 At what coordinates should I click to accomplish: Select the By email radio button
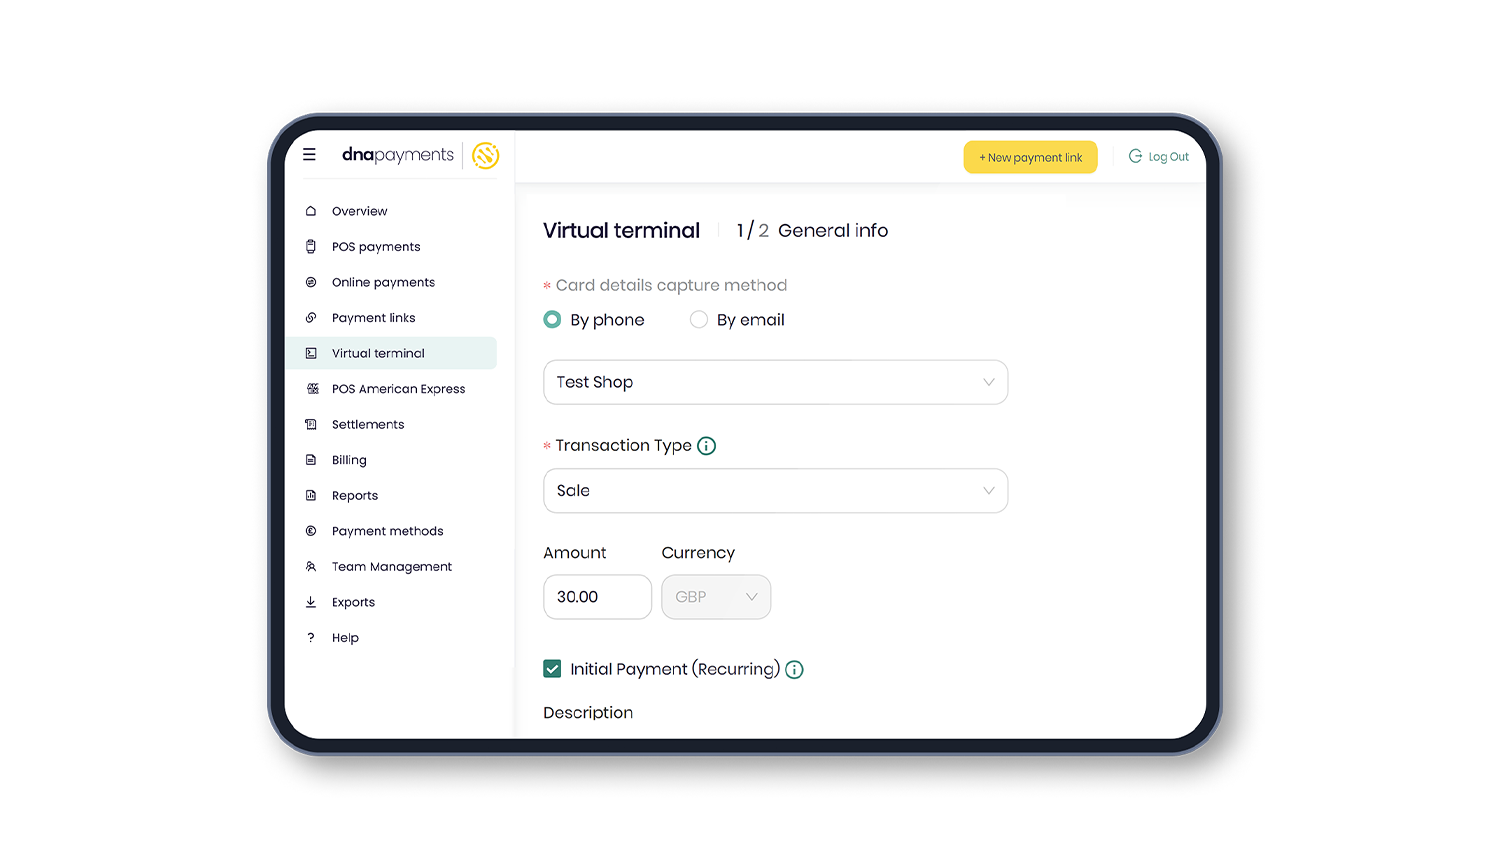(x=698, y=319)
